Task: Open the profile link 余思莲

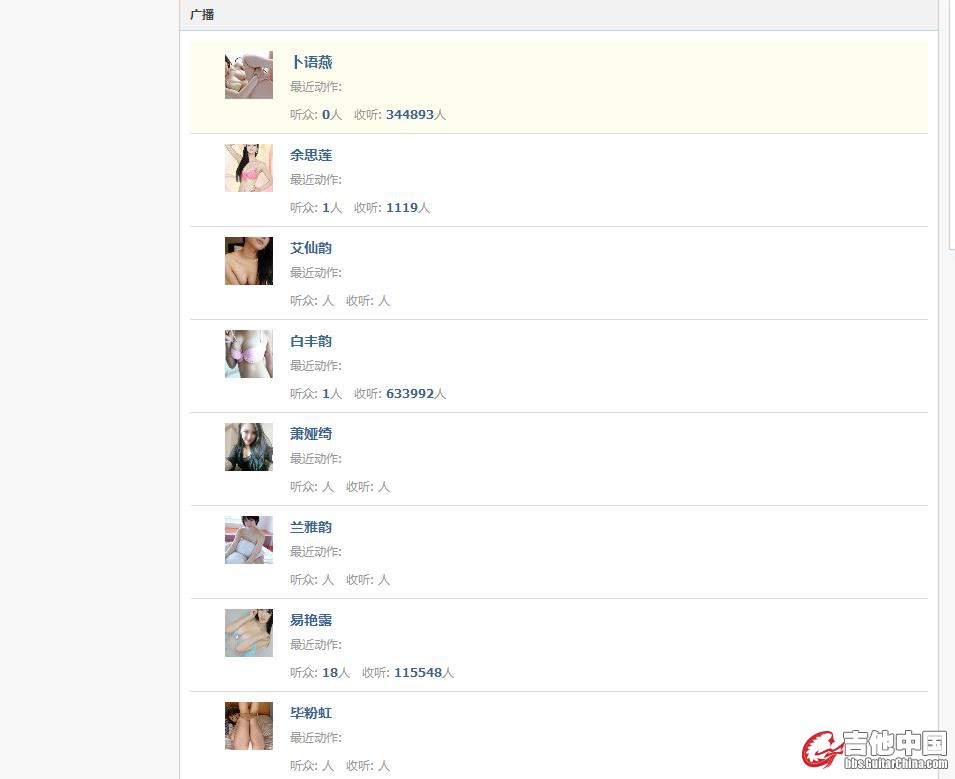Action: [311, 155]
